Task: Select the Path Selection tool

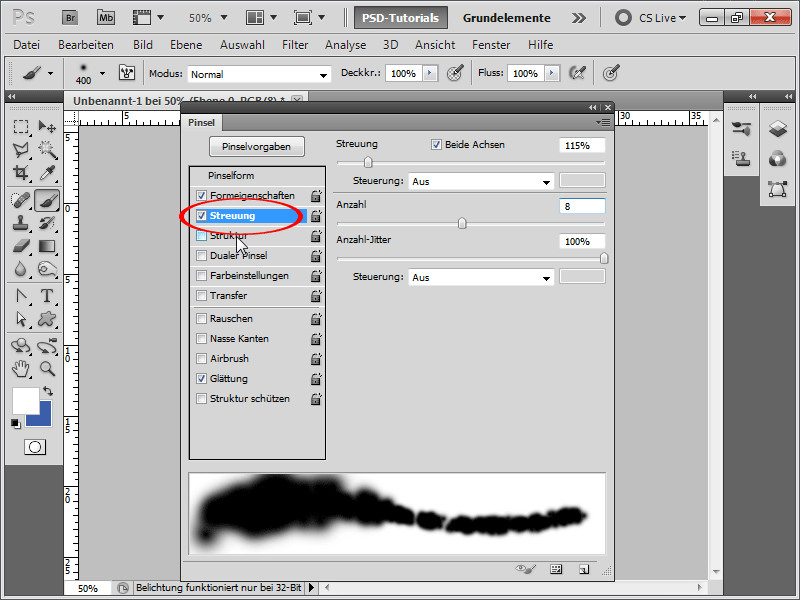Action: click(x=21, y=319)
